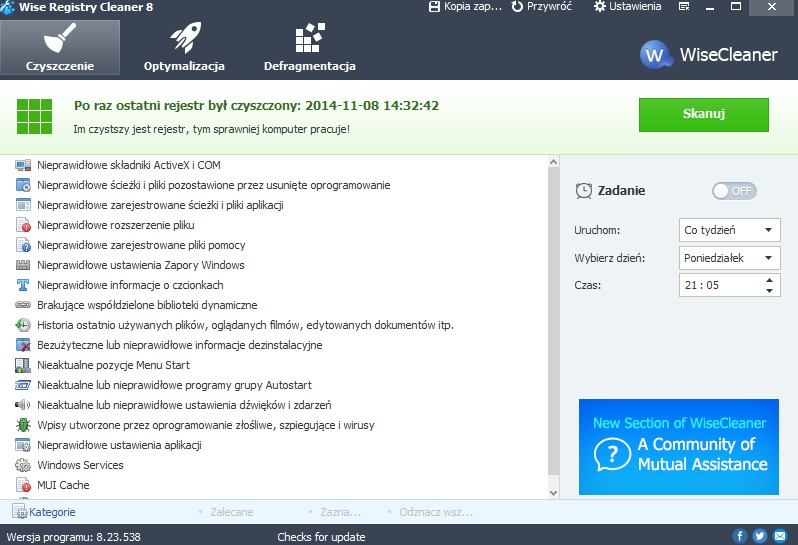Viewport: 798px width, 545px height.
Task: Click the MUI Cache icon
Action: 23,485
